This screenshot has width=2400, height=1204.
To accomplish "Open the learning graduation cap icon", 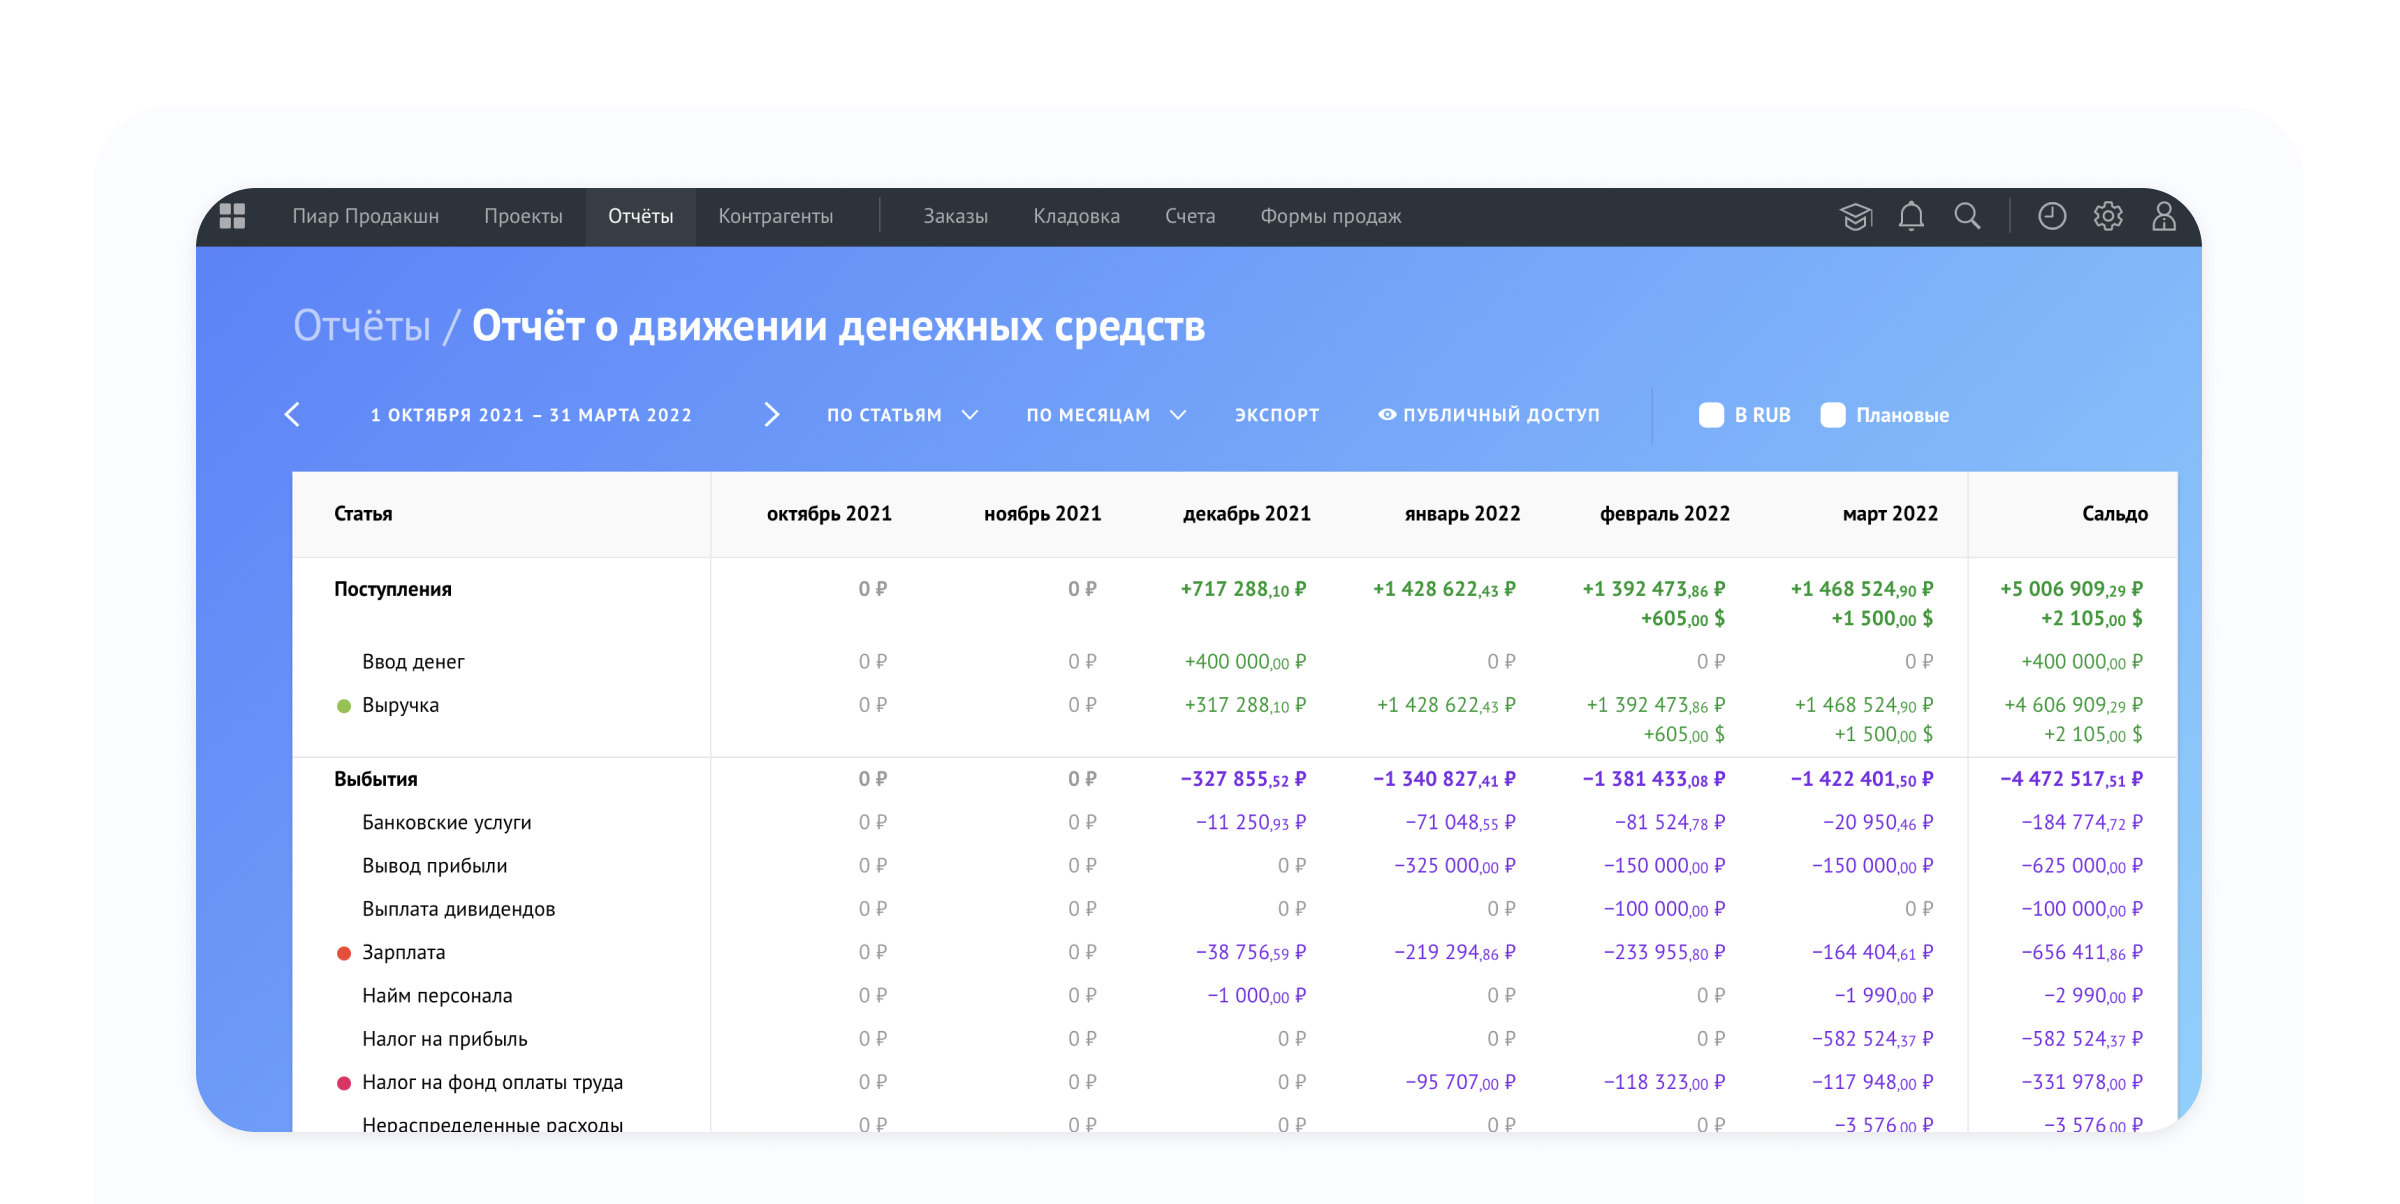I will click(1856, 216).
